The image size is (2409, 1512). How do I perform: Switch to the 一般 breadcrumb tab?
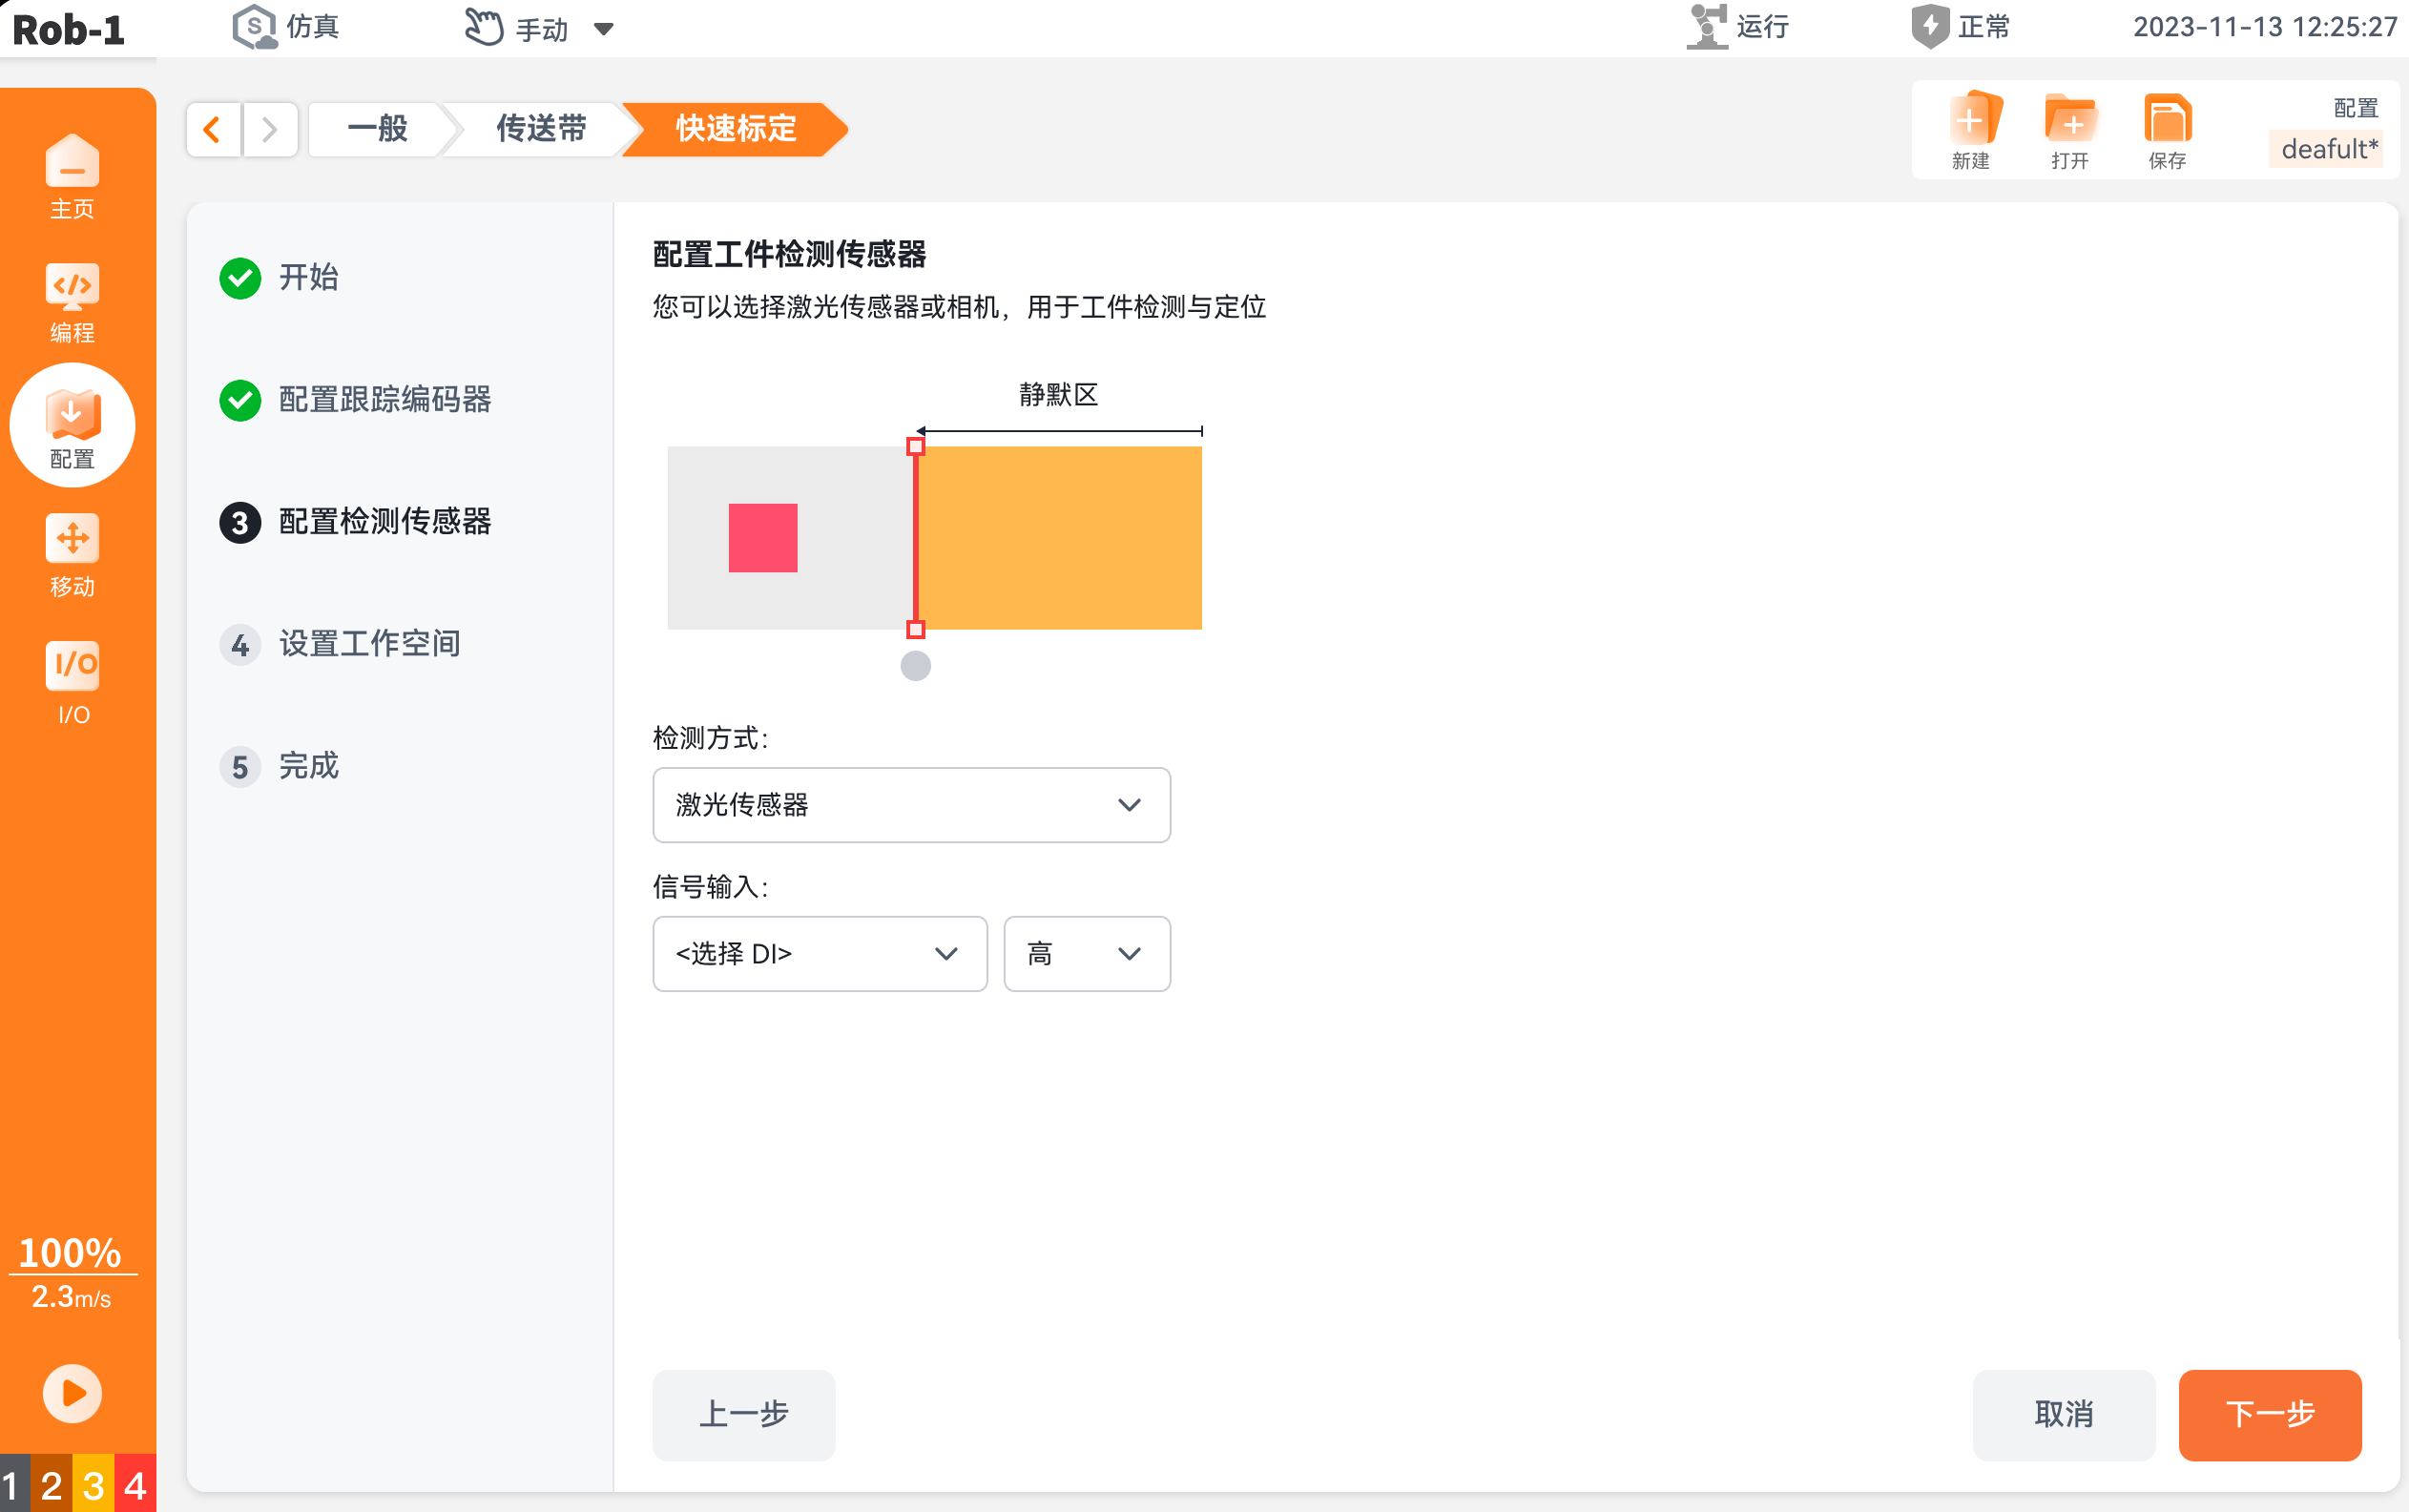coord(378,129)
